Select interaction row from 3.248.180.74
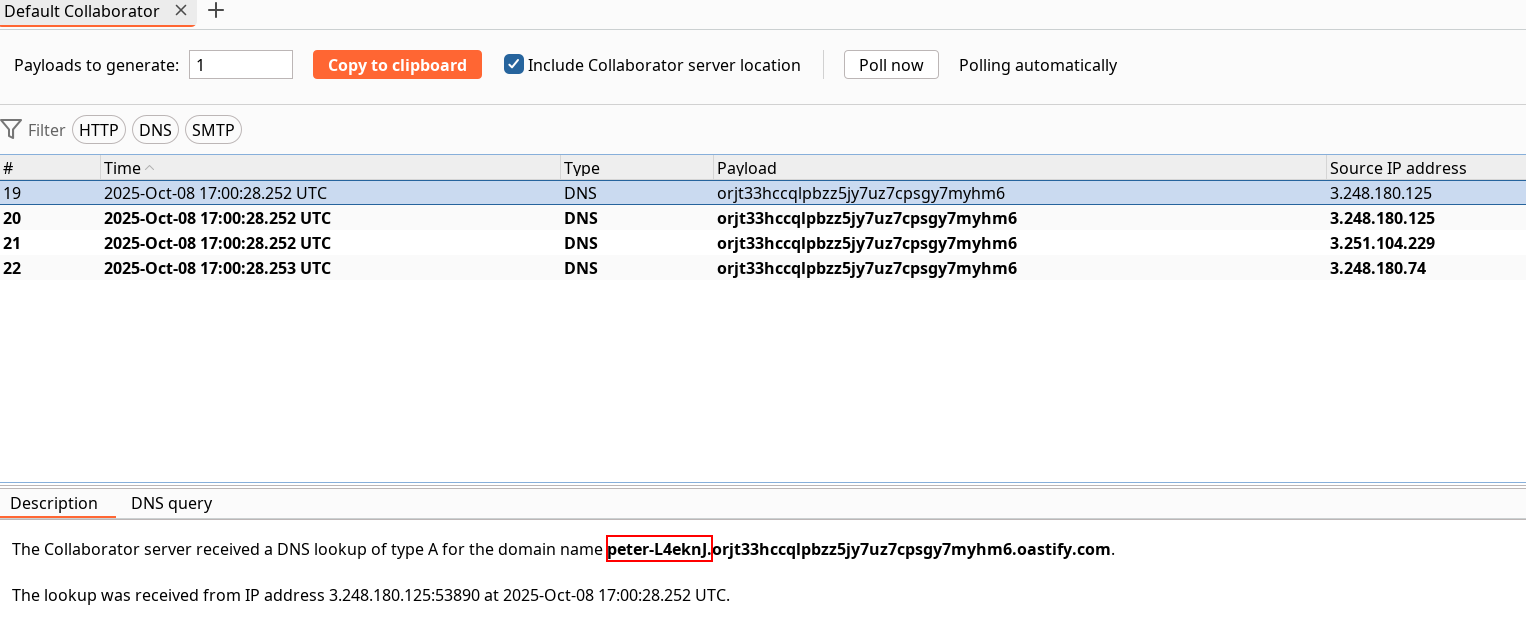The width and height of the screenshot is (1526, 619). (1377, 268)
